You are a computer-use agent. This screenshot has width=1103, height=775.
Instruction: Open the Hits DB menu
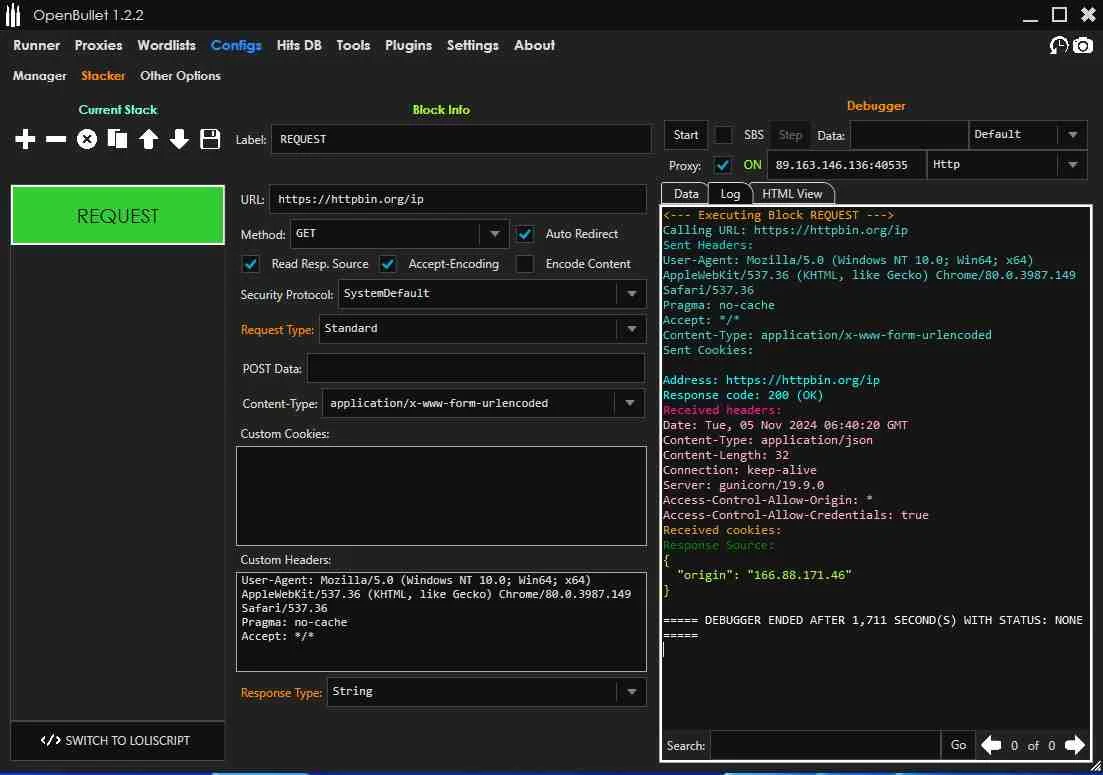point(299,45)
